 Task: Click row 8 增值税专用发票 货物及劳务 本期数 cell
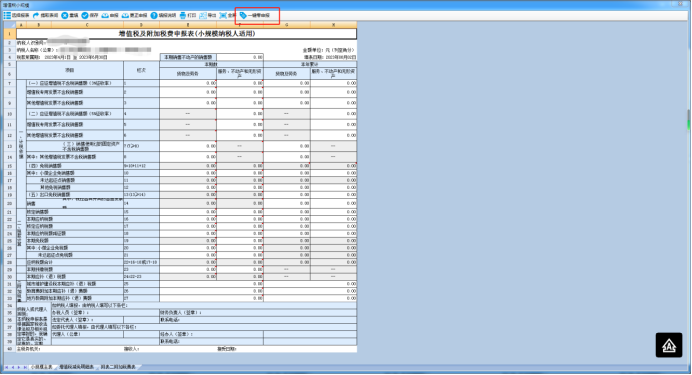(188, 92)
